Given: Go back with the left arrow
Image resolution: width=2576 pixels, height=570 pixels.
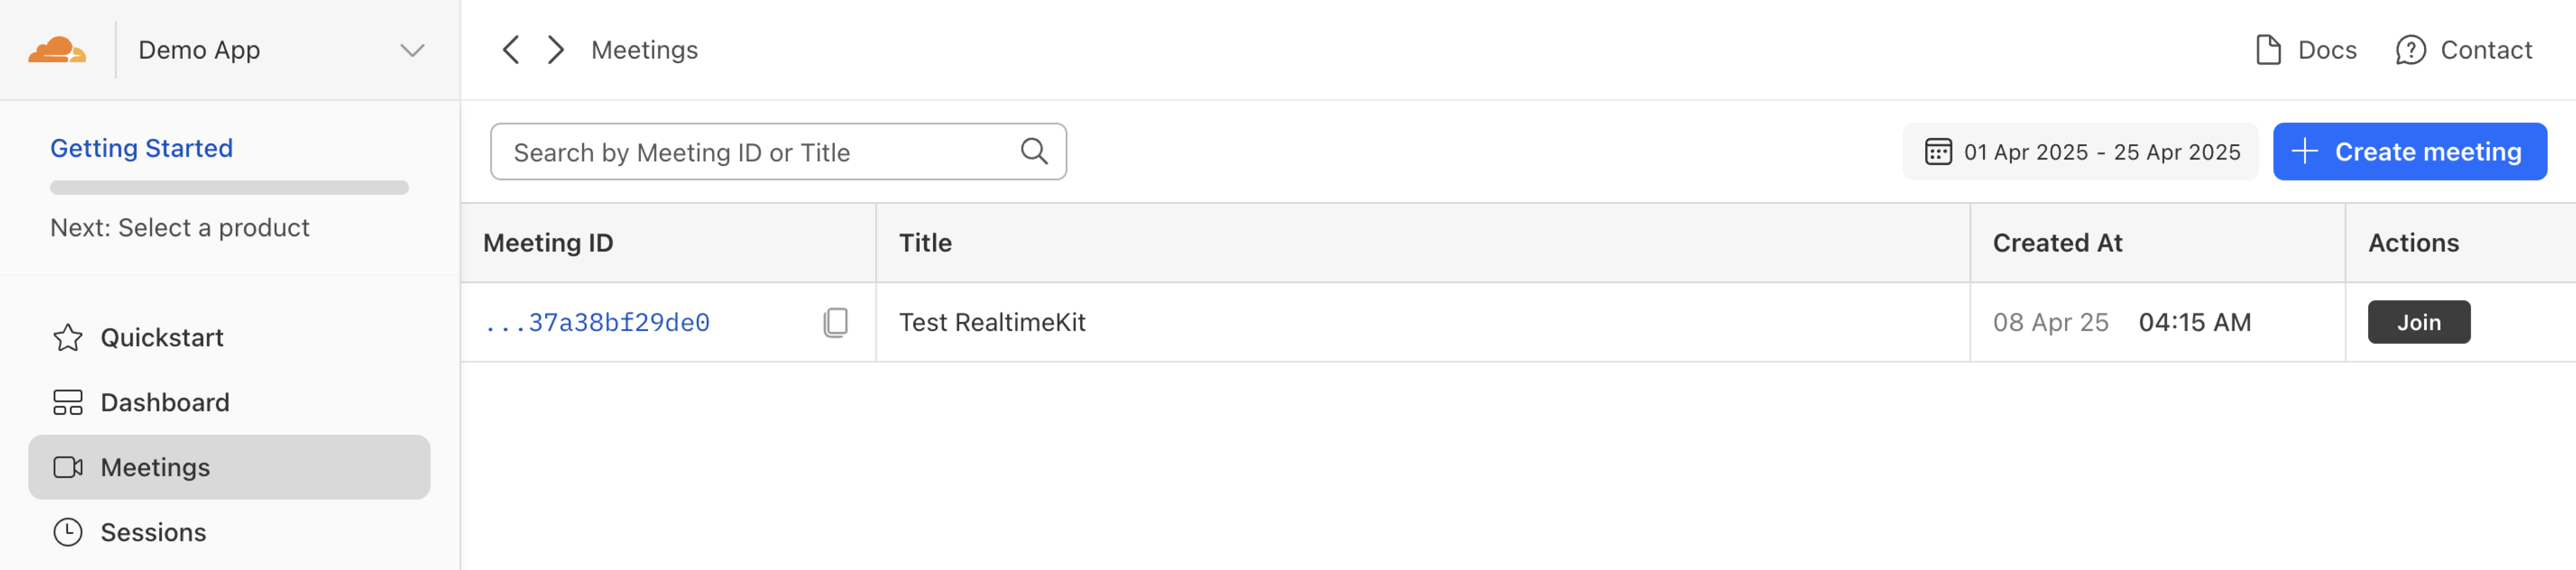Looking at the screenshot, I should click(511, 50).
